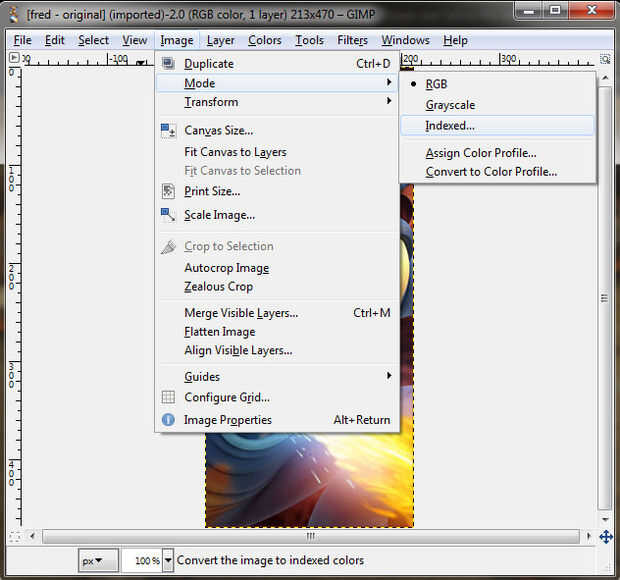620x580 pixels.
Task: Click the Configure Grid icon
Action: pyautogui.click(x=168, y=397)
